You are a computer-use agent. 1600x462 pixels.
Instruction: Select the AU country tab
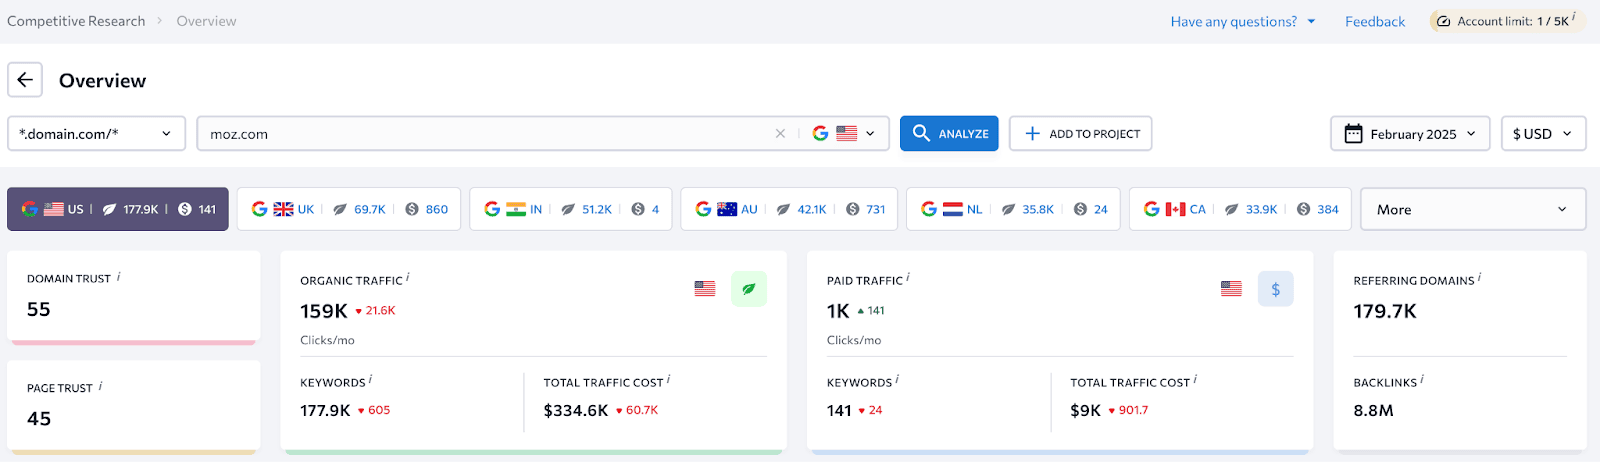coord(789,209)
